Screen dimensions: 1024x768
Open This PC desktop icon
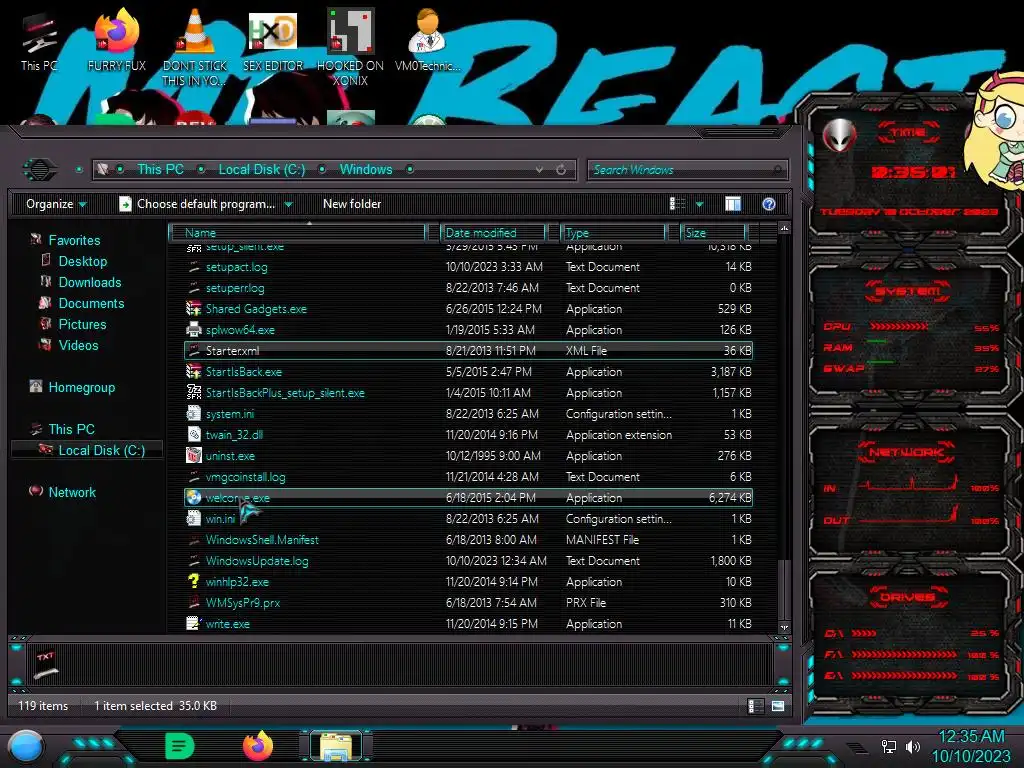(x=39, y=38)
